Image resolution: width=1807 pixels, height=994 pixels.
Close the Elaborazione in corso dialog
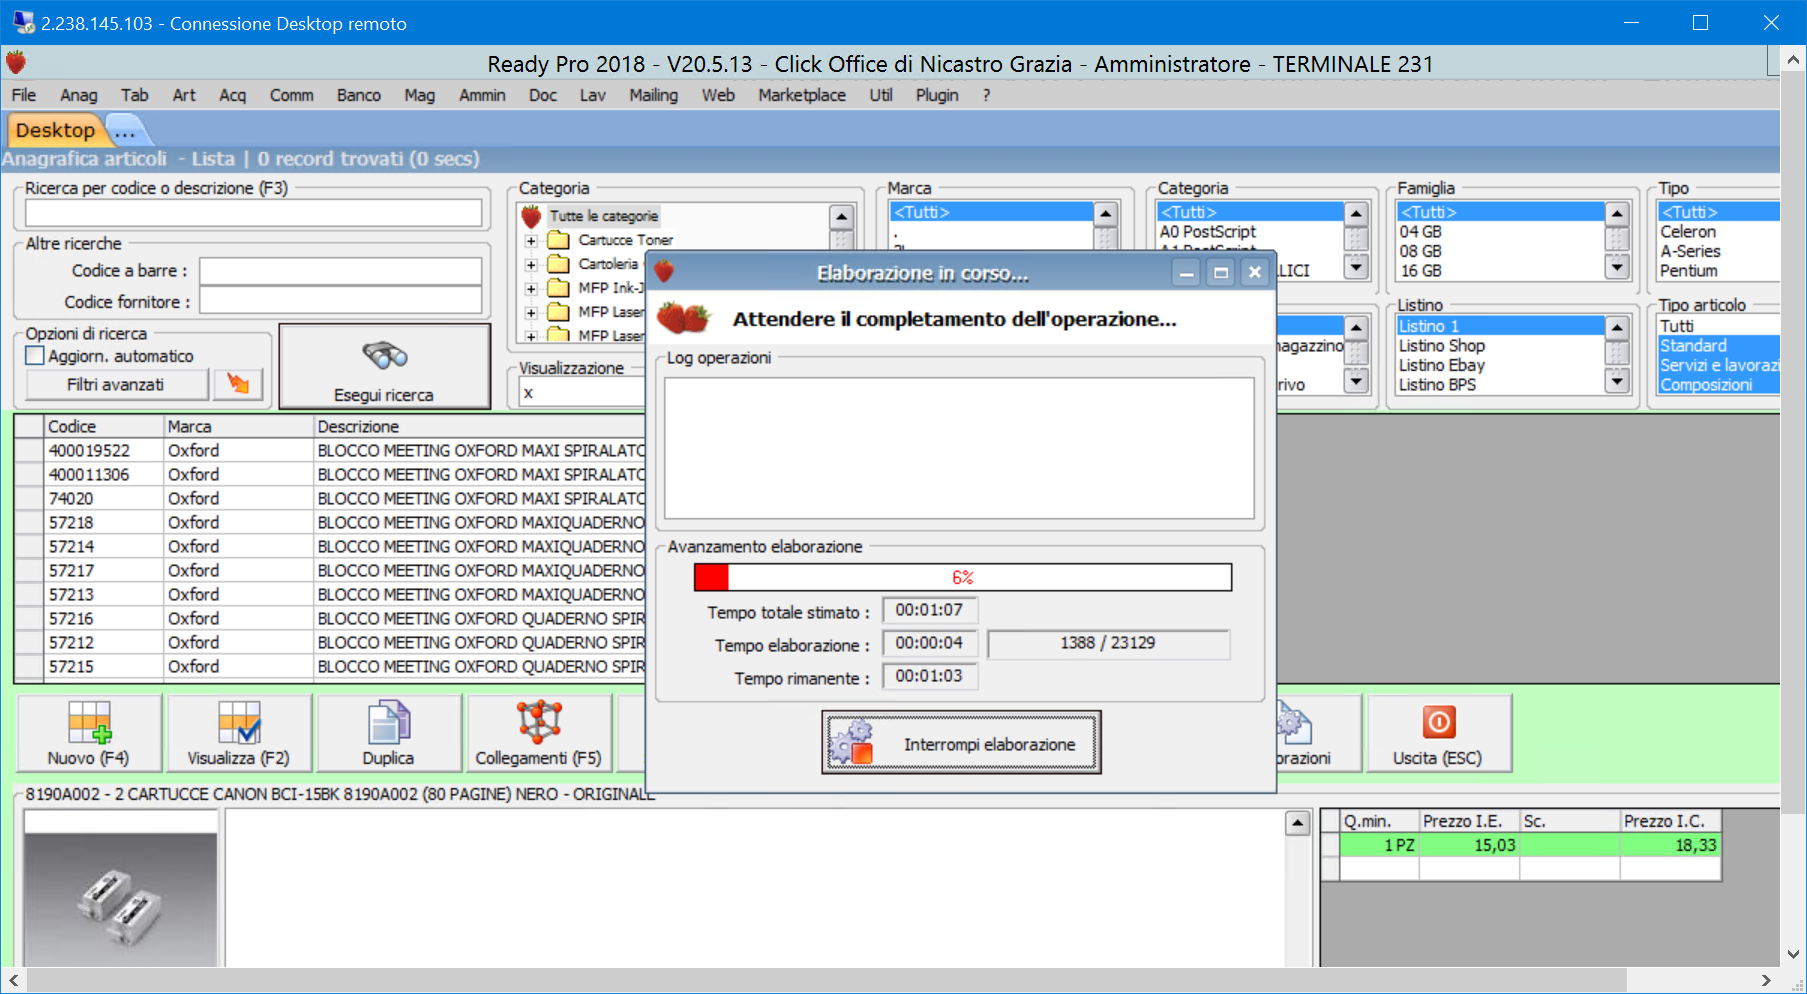click(x=1254, y=272)
